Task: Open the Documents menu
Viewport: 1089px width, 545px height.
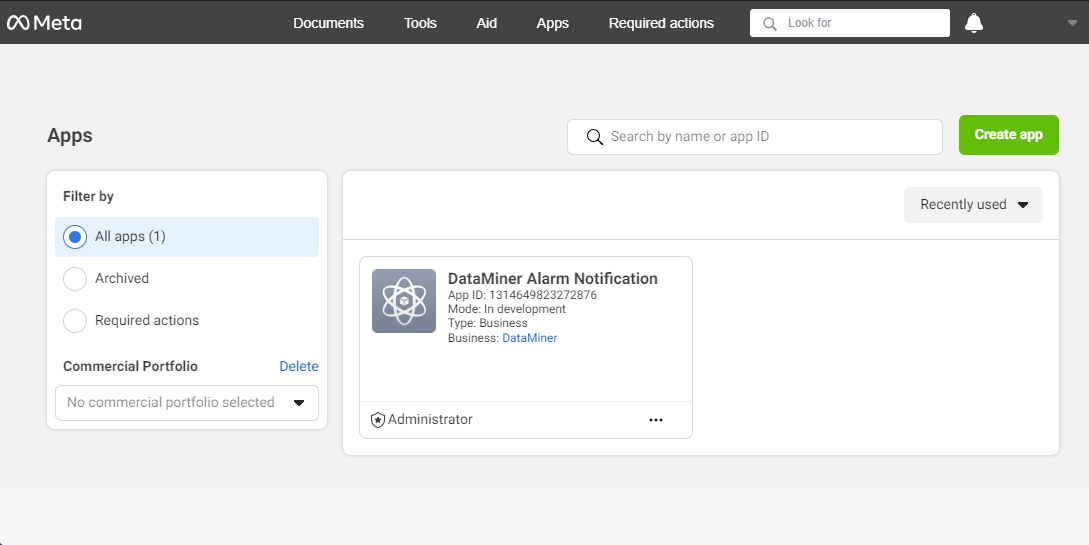Action: [329, 23]
